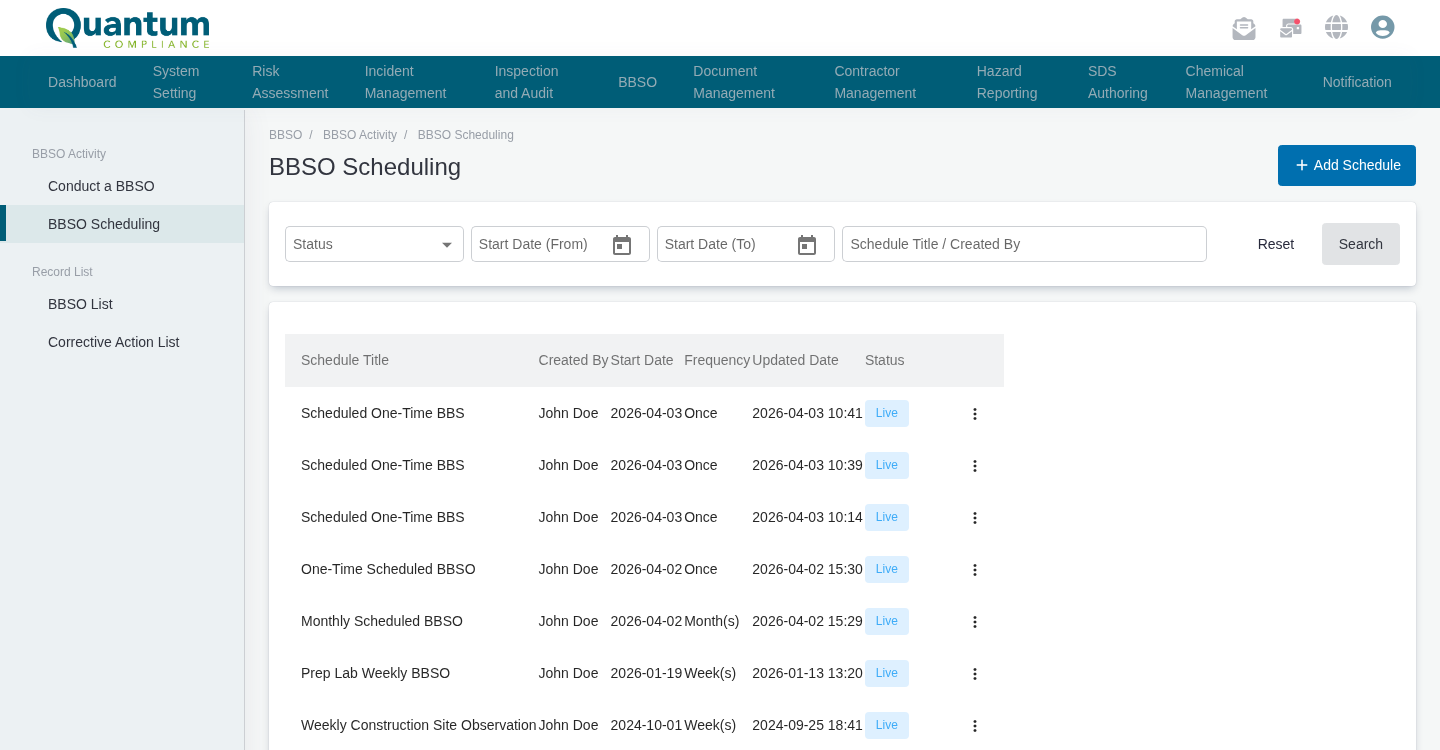Click the Created By column header
The height and width of the screenshot is (750, 1440).
click(x=573, y=360)
